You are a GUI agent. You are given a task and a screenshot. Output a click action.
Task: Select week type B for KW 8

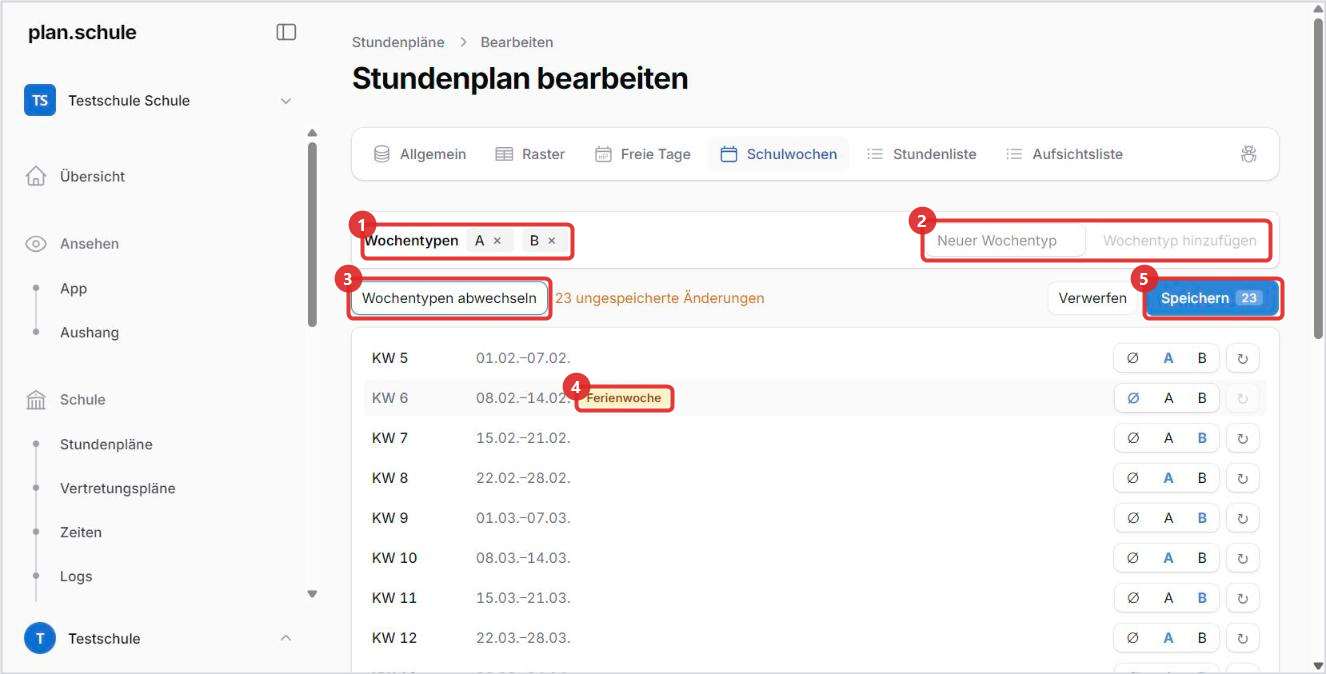[x=1202, y=478]
